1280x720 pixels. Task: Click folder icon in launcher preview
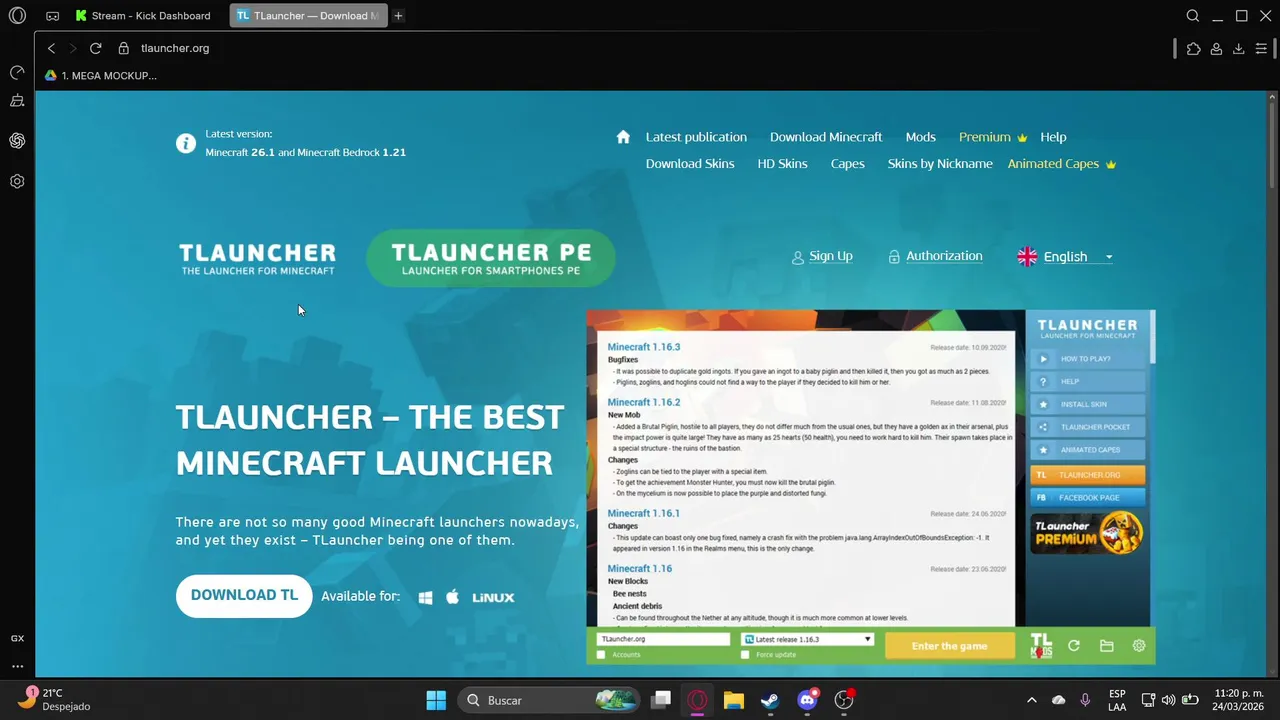click(x=1106, y=646)
